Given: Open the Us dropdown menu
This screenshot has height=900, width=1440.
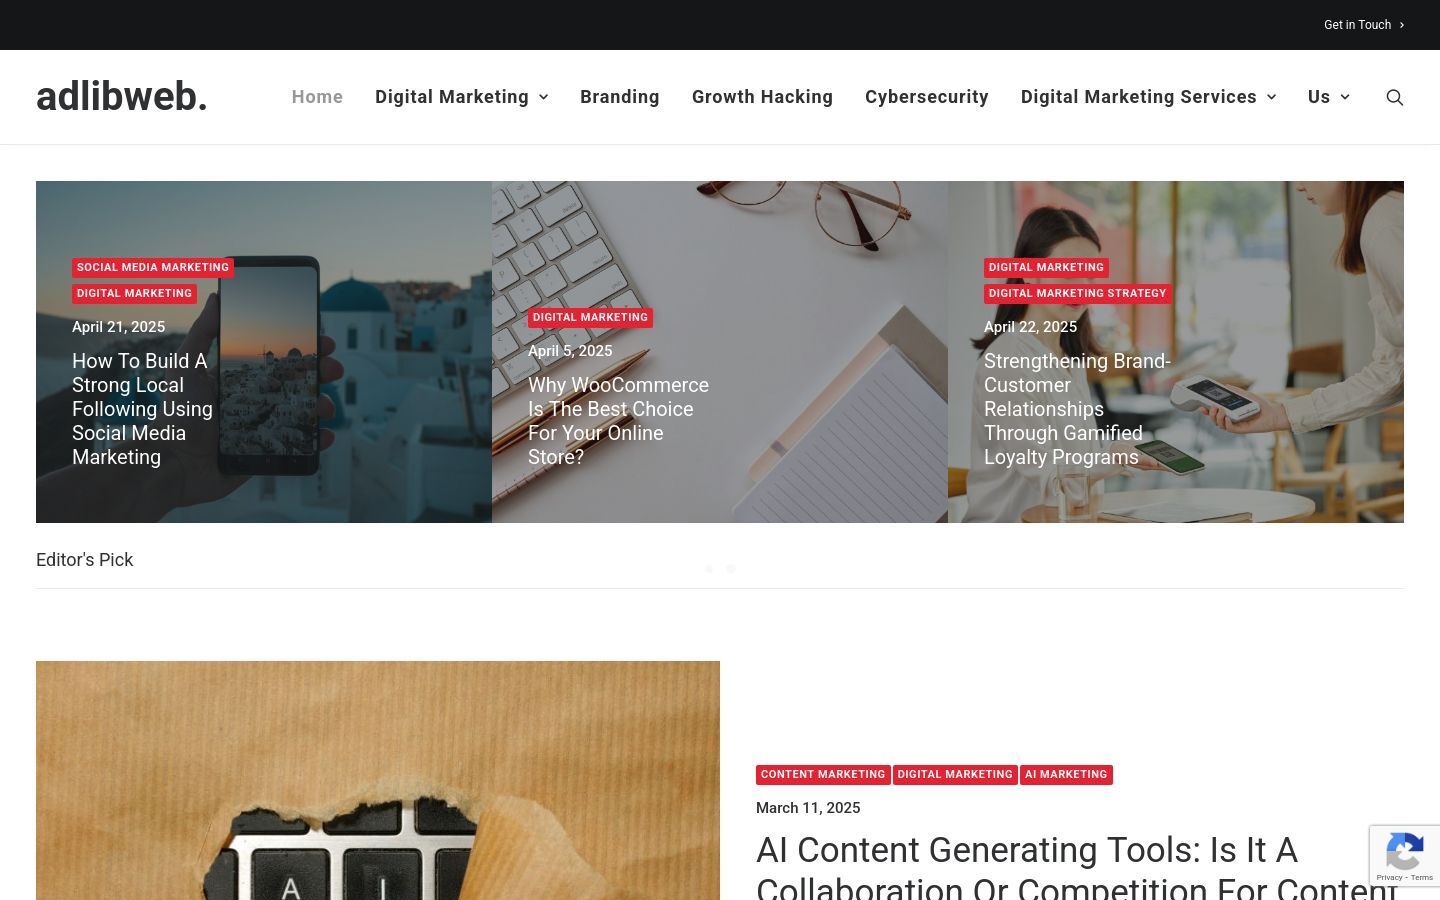Looking at the screenshot, I should tap(1328, 97).
